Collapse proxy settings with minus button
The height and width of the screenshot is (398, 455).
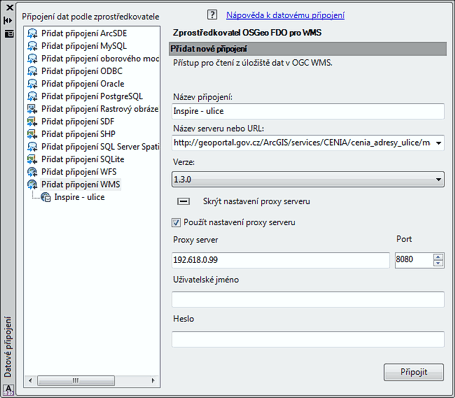(183, 201)
